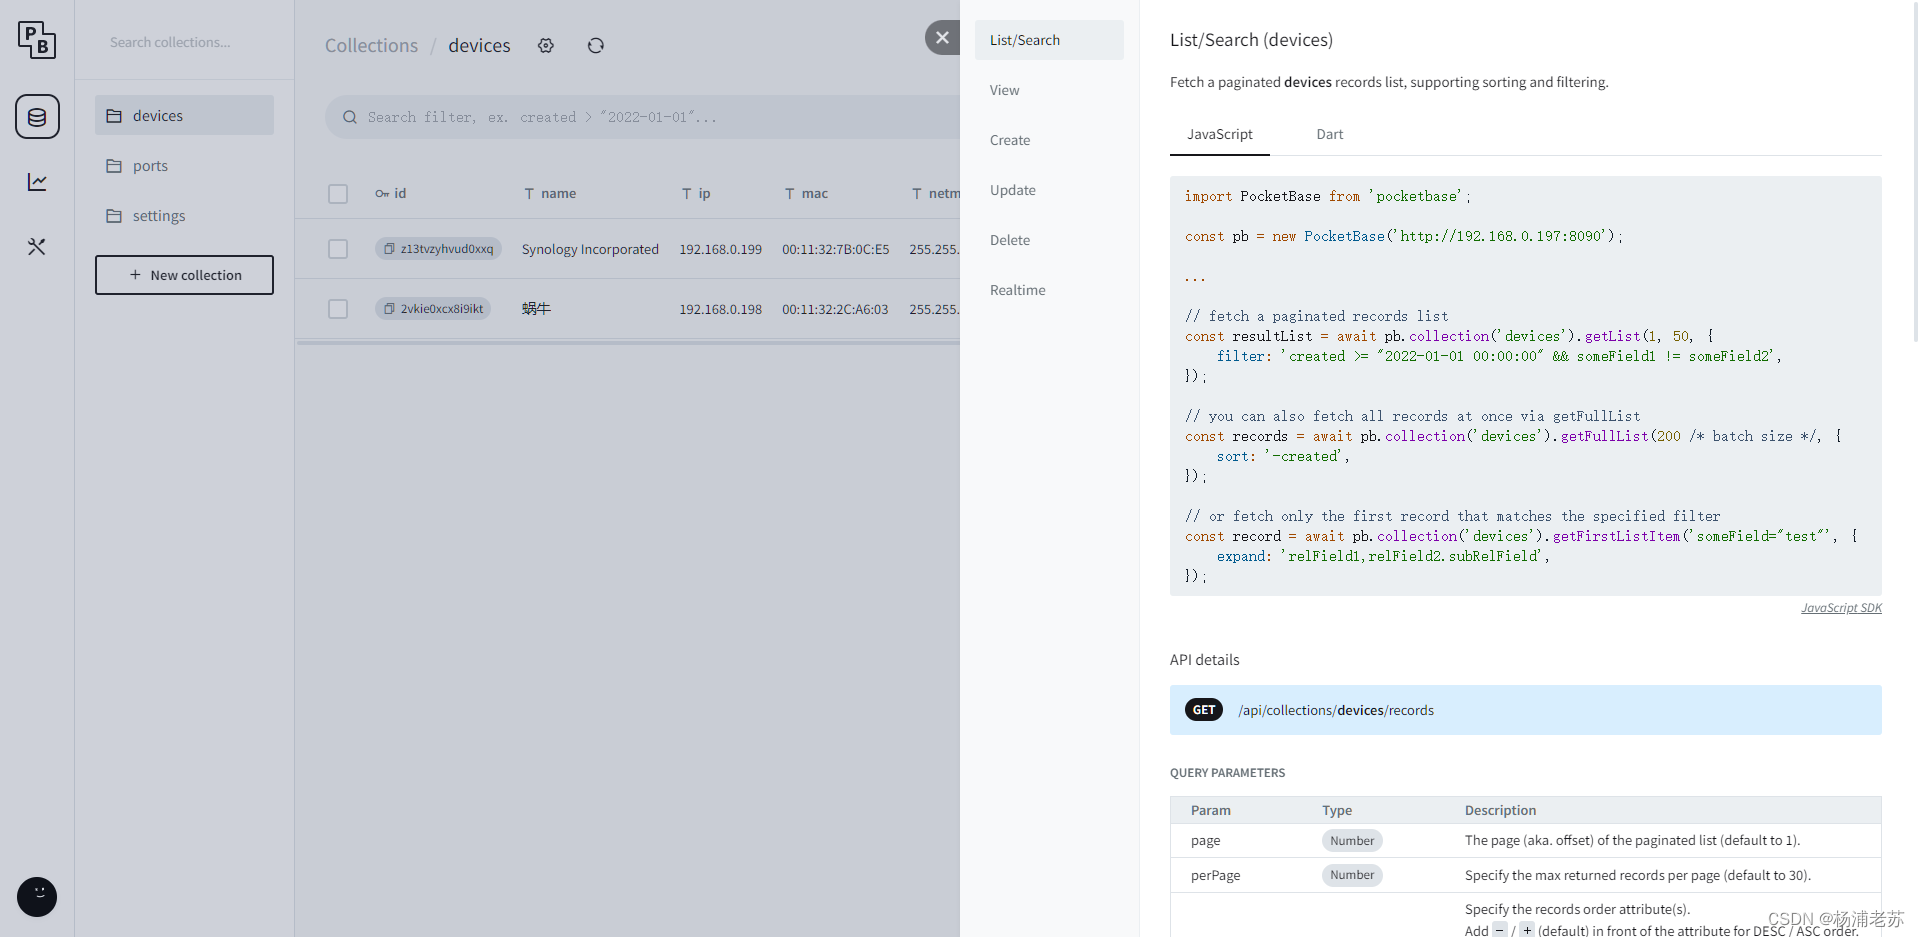
Task: Select the ports collection
Action: tap(184, 166)
